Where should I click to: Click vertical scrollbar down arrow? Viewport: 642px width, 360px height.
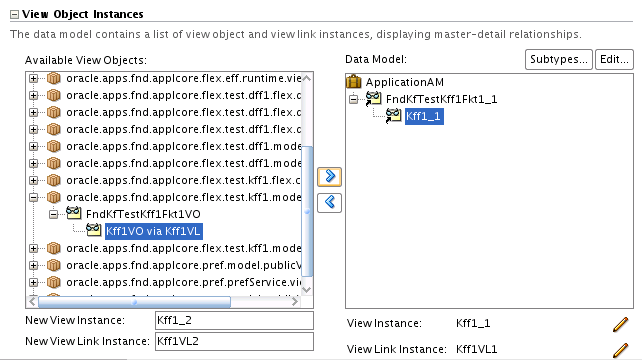pos(307,290)
